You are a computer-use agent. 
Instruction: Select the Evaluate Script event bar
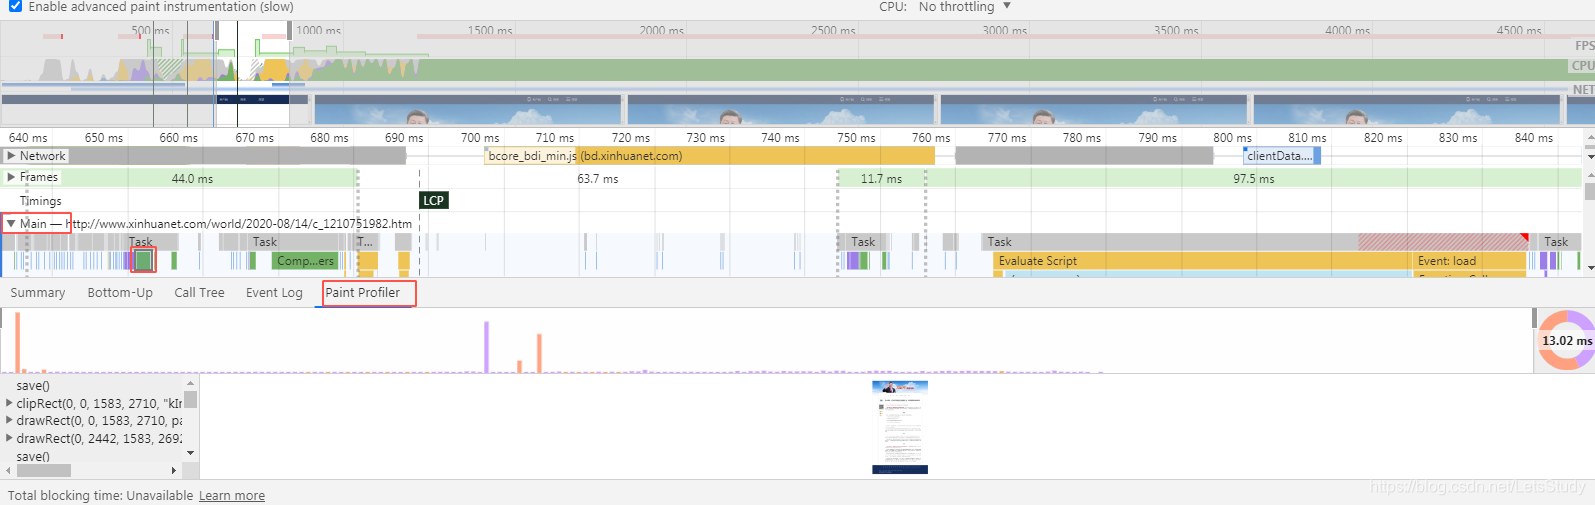(1203, 261)
